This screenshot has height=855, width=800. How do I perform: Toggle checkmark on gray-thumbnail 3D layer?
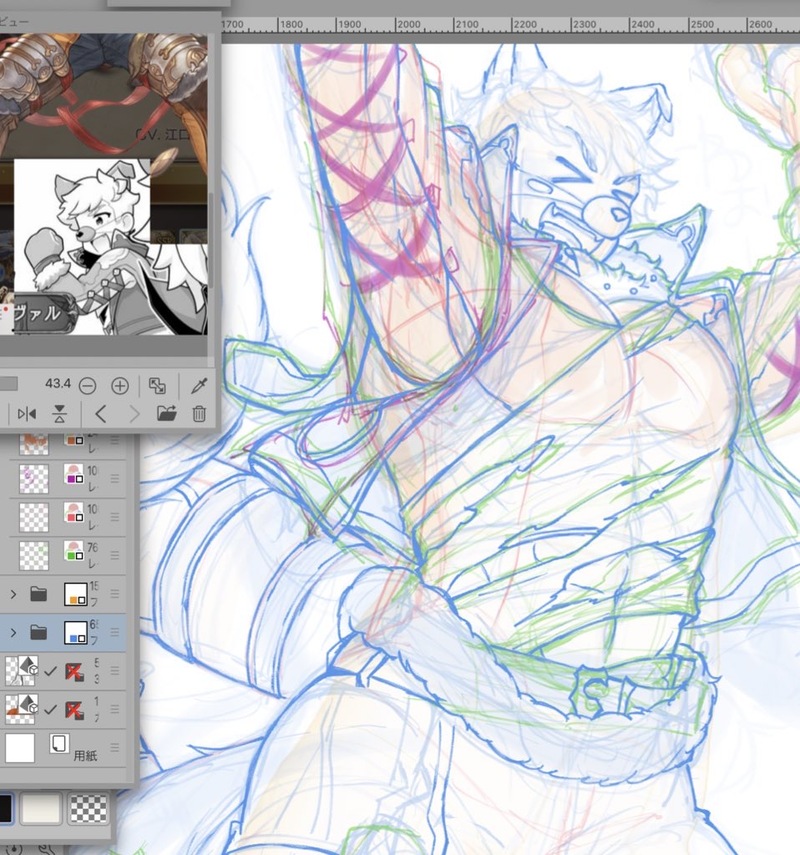click(50, 671)
